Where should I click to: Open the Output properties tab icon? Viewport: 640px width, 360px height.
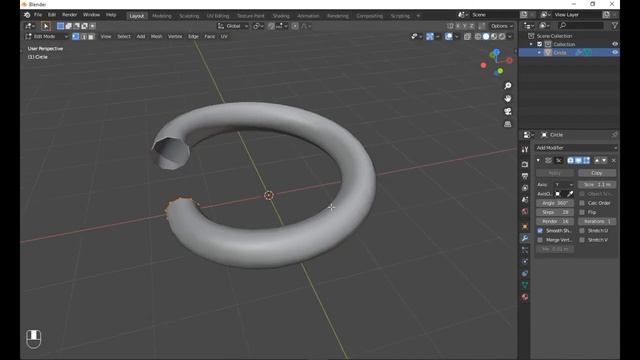click(x=525, y=176)
